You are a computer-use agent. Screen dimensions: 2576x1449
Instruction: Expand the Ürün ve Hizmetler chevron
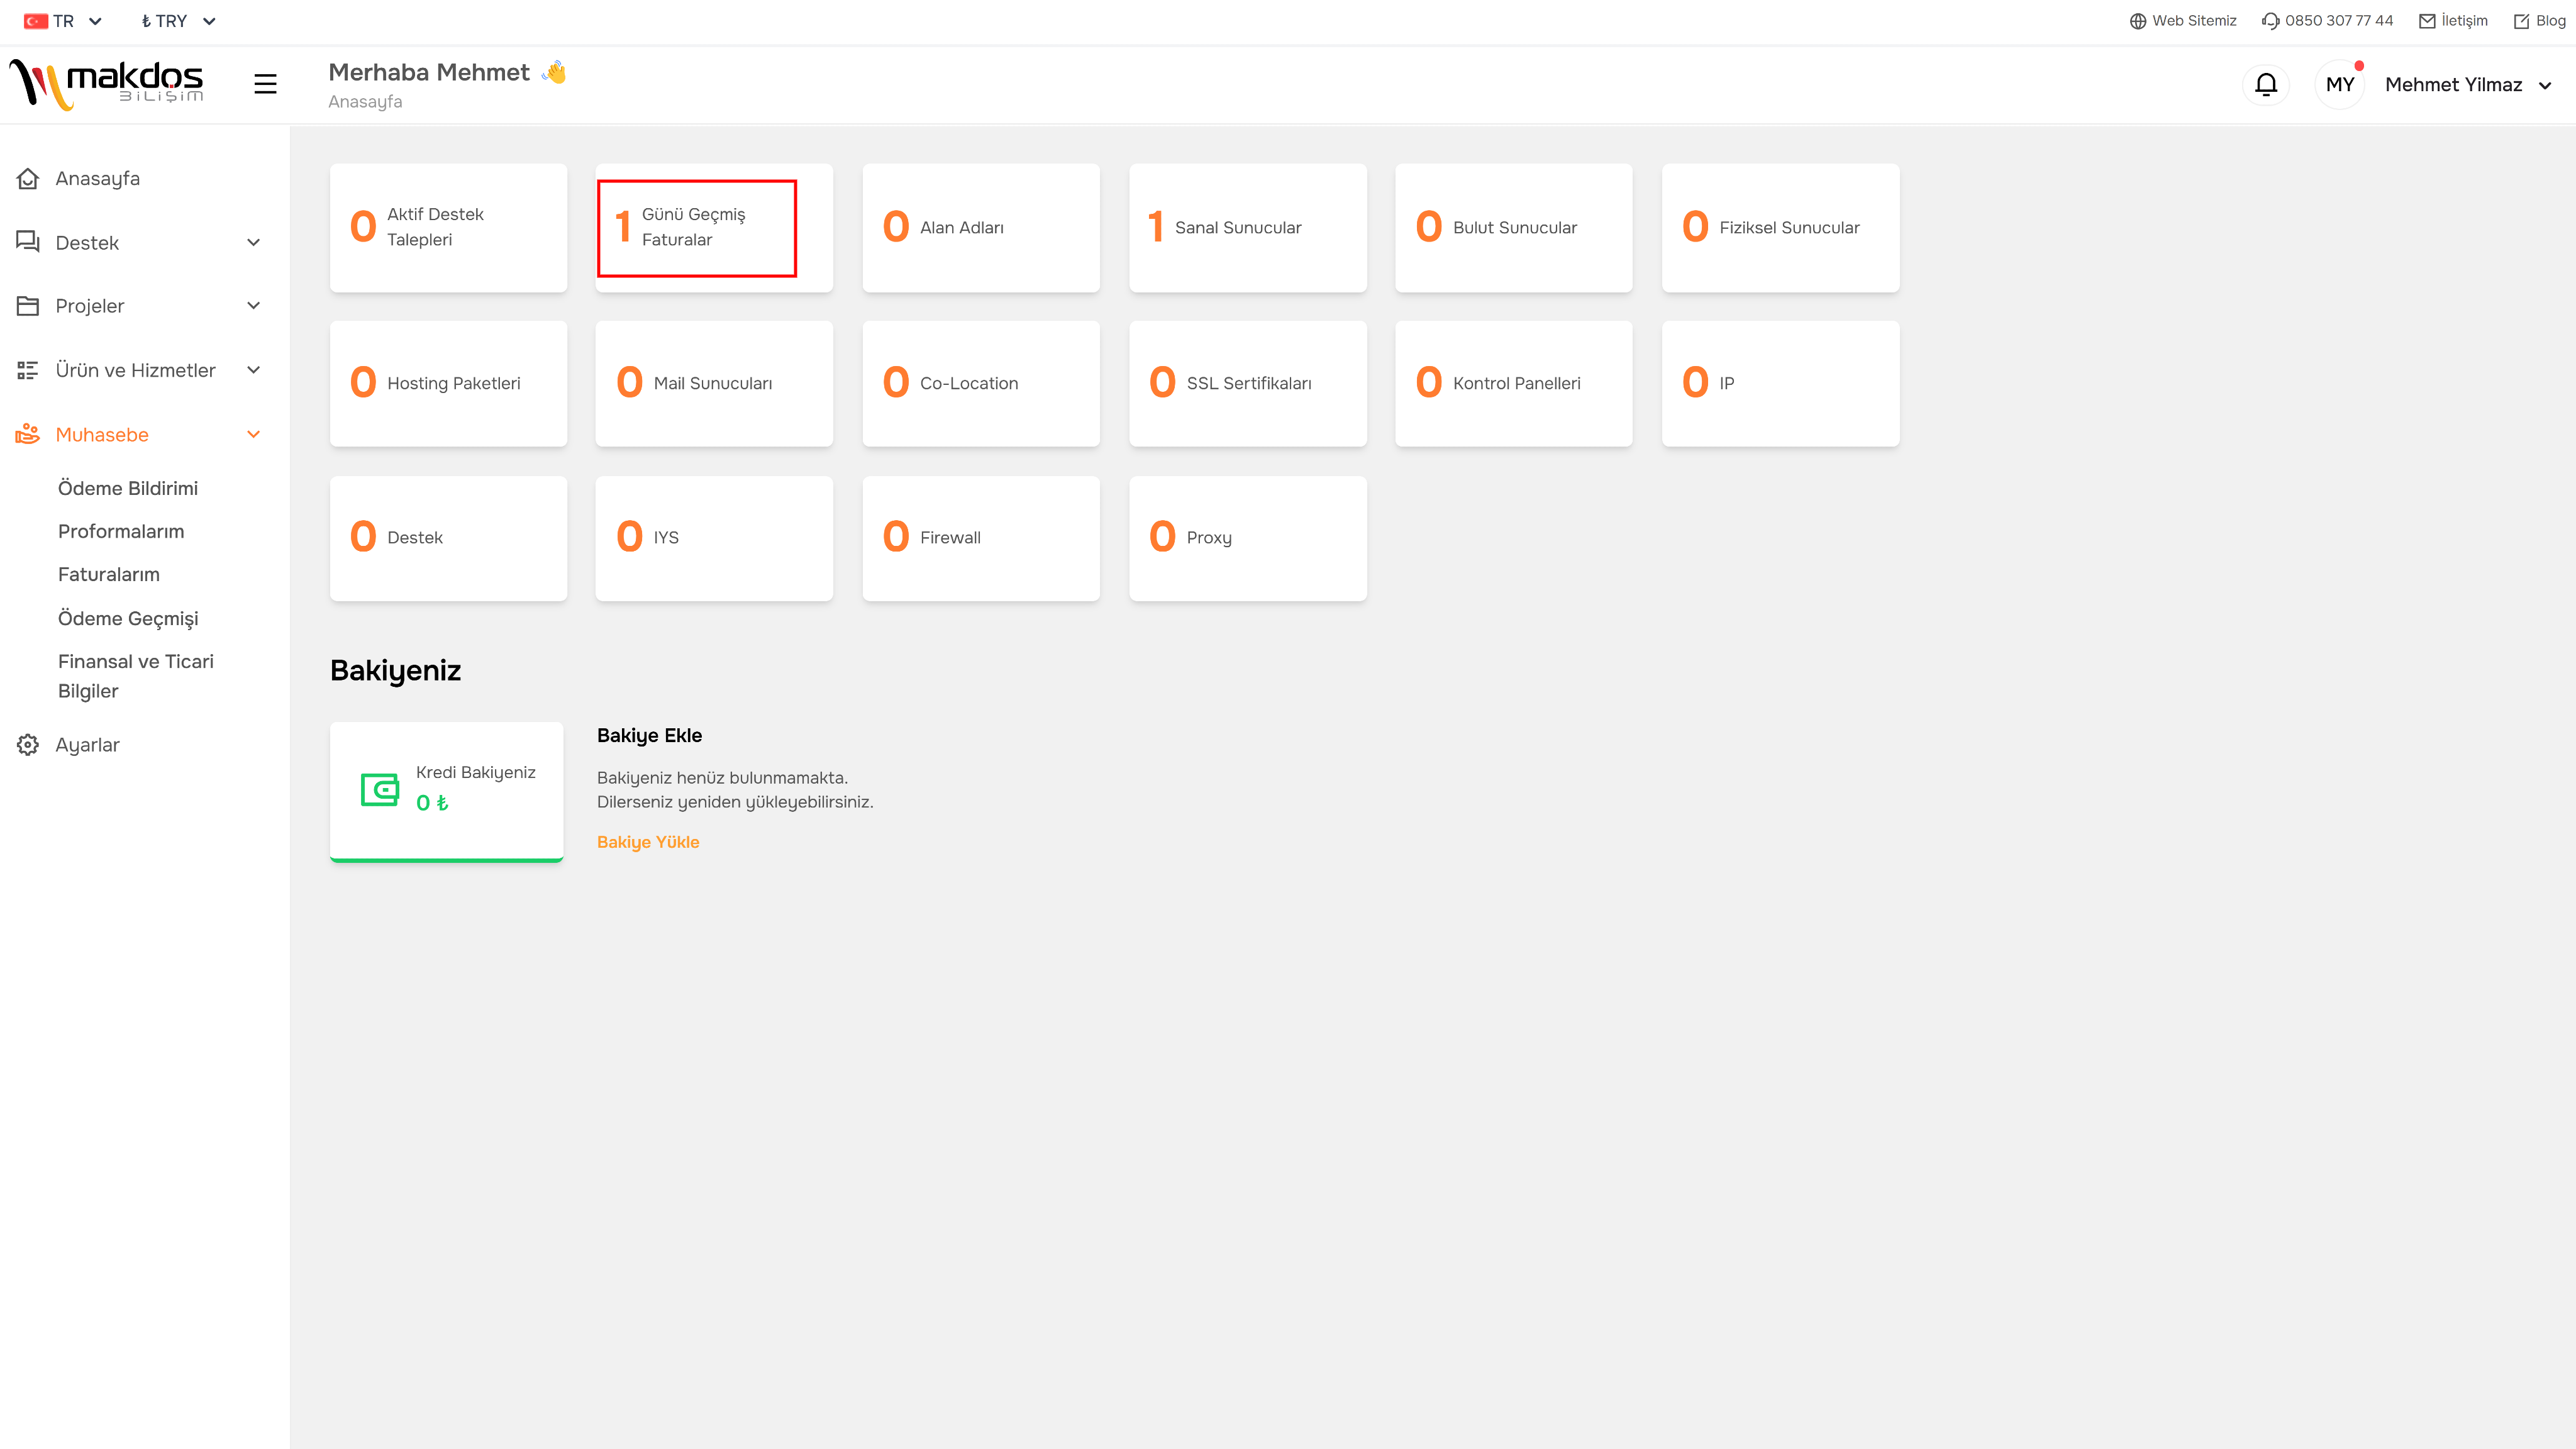(x=253, y=370)
